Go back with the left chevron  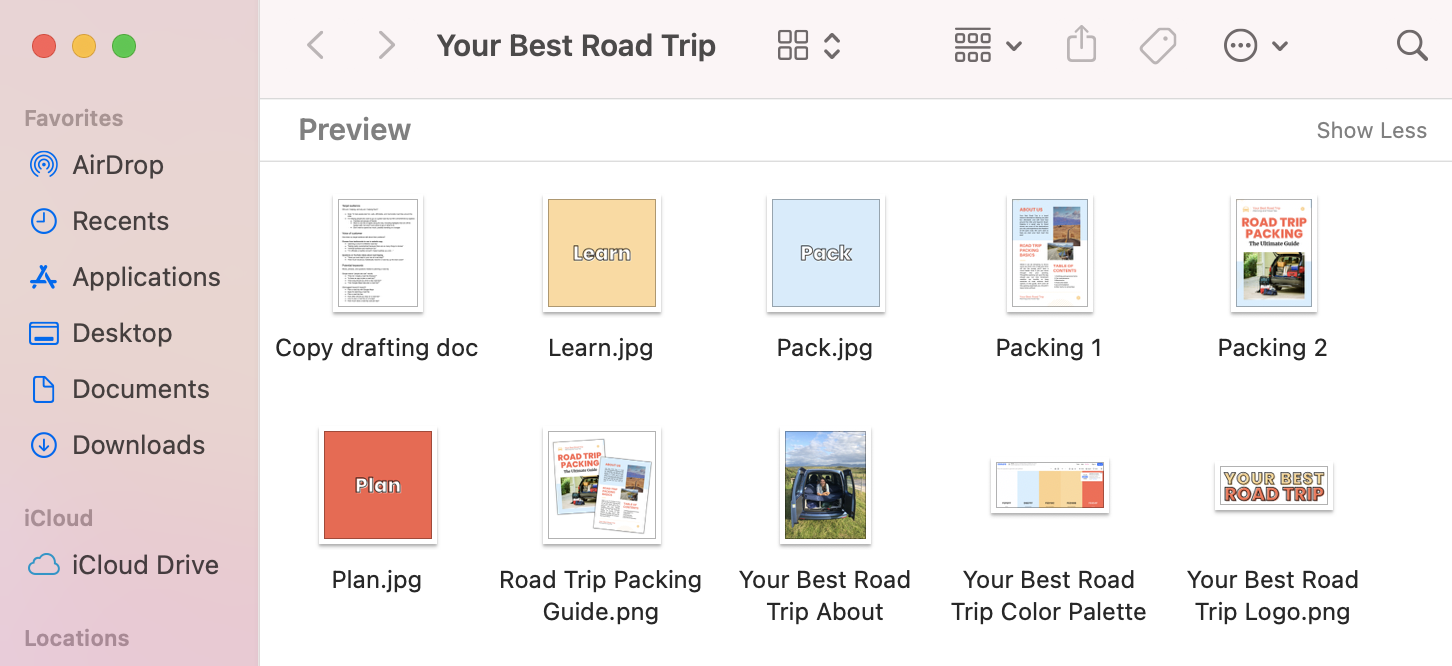pos(316,46)
